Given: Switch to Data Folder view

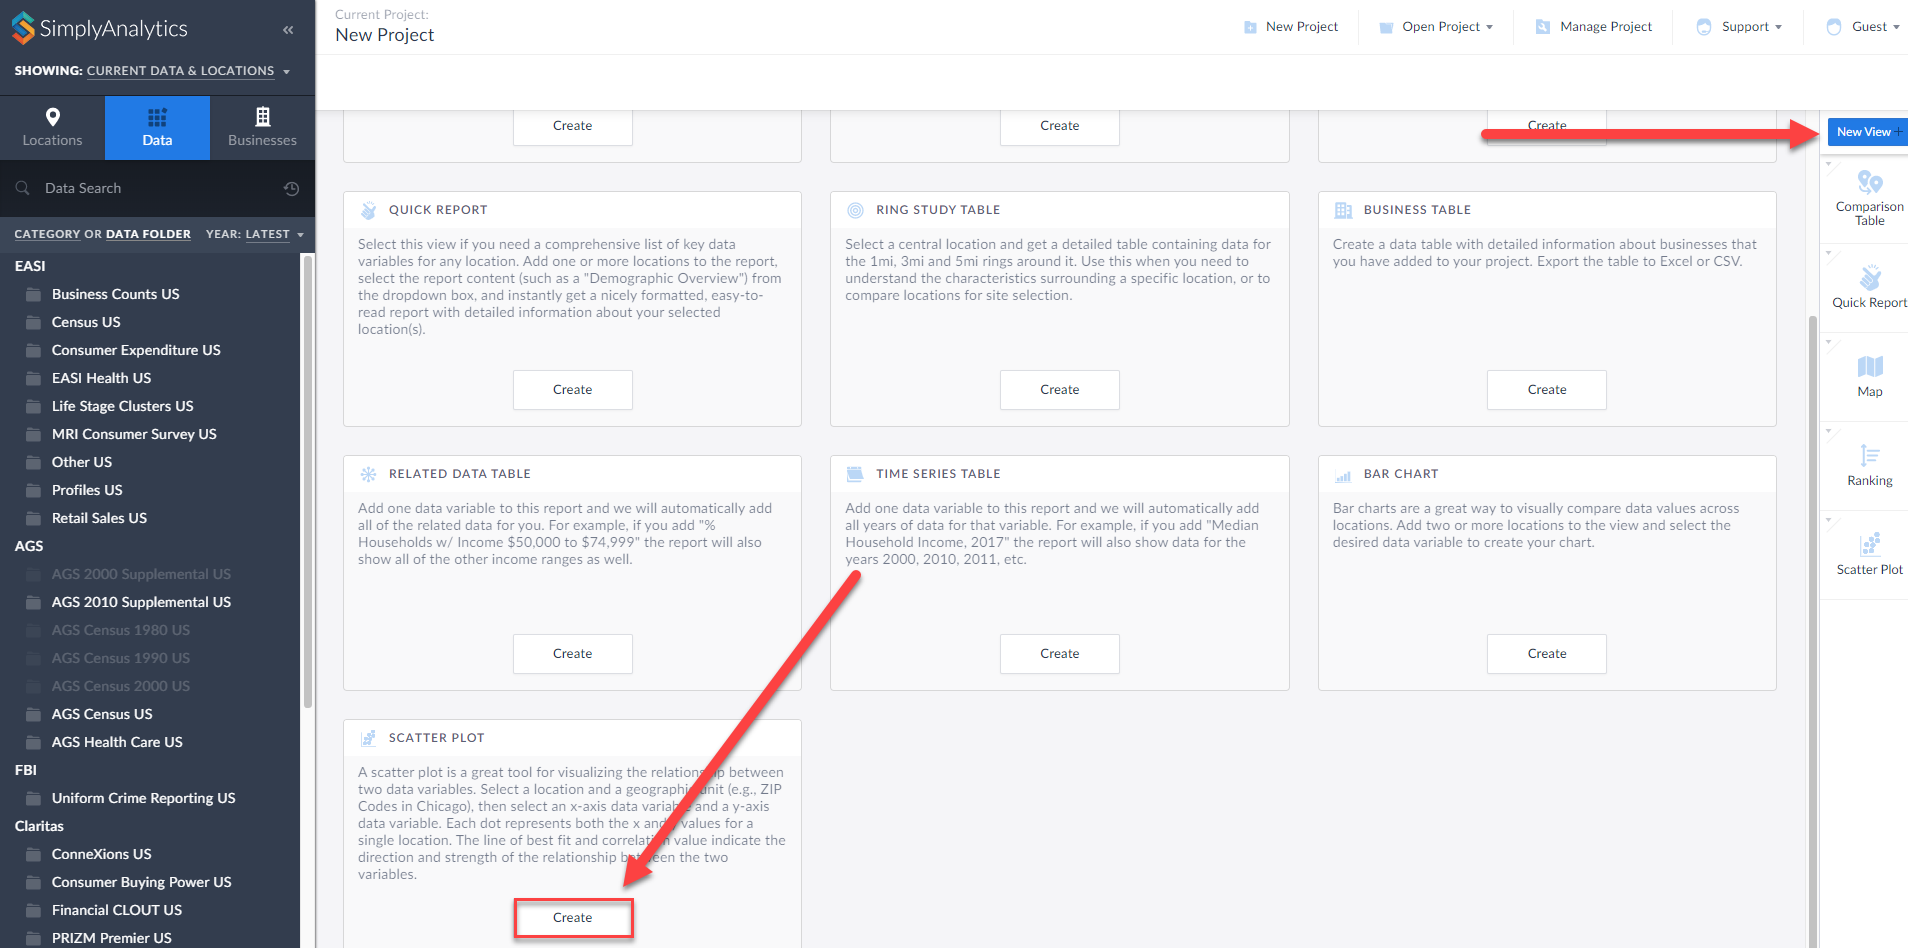Looking at the screenshot, I should [148, 234].
